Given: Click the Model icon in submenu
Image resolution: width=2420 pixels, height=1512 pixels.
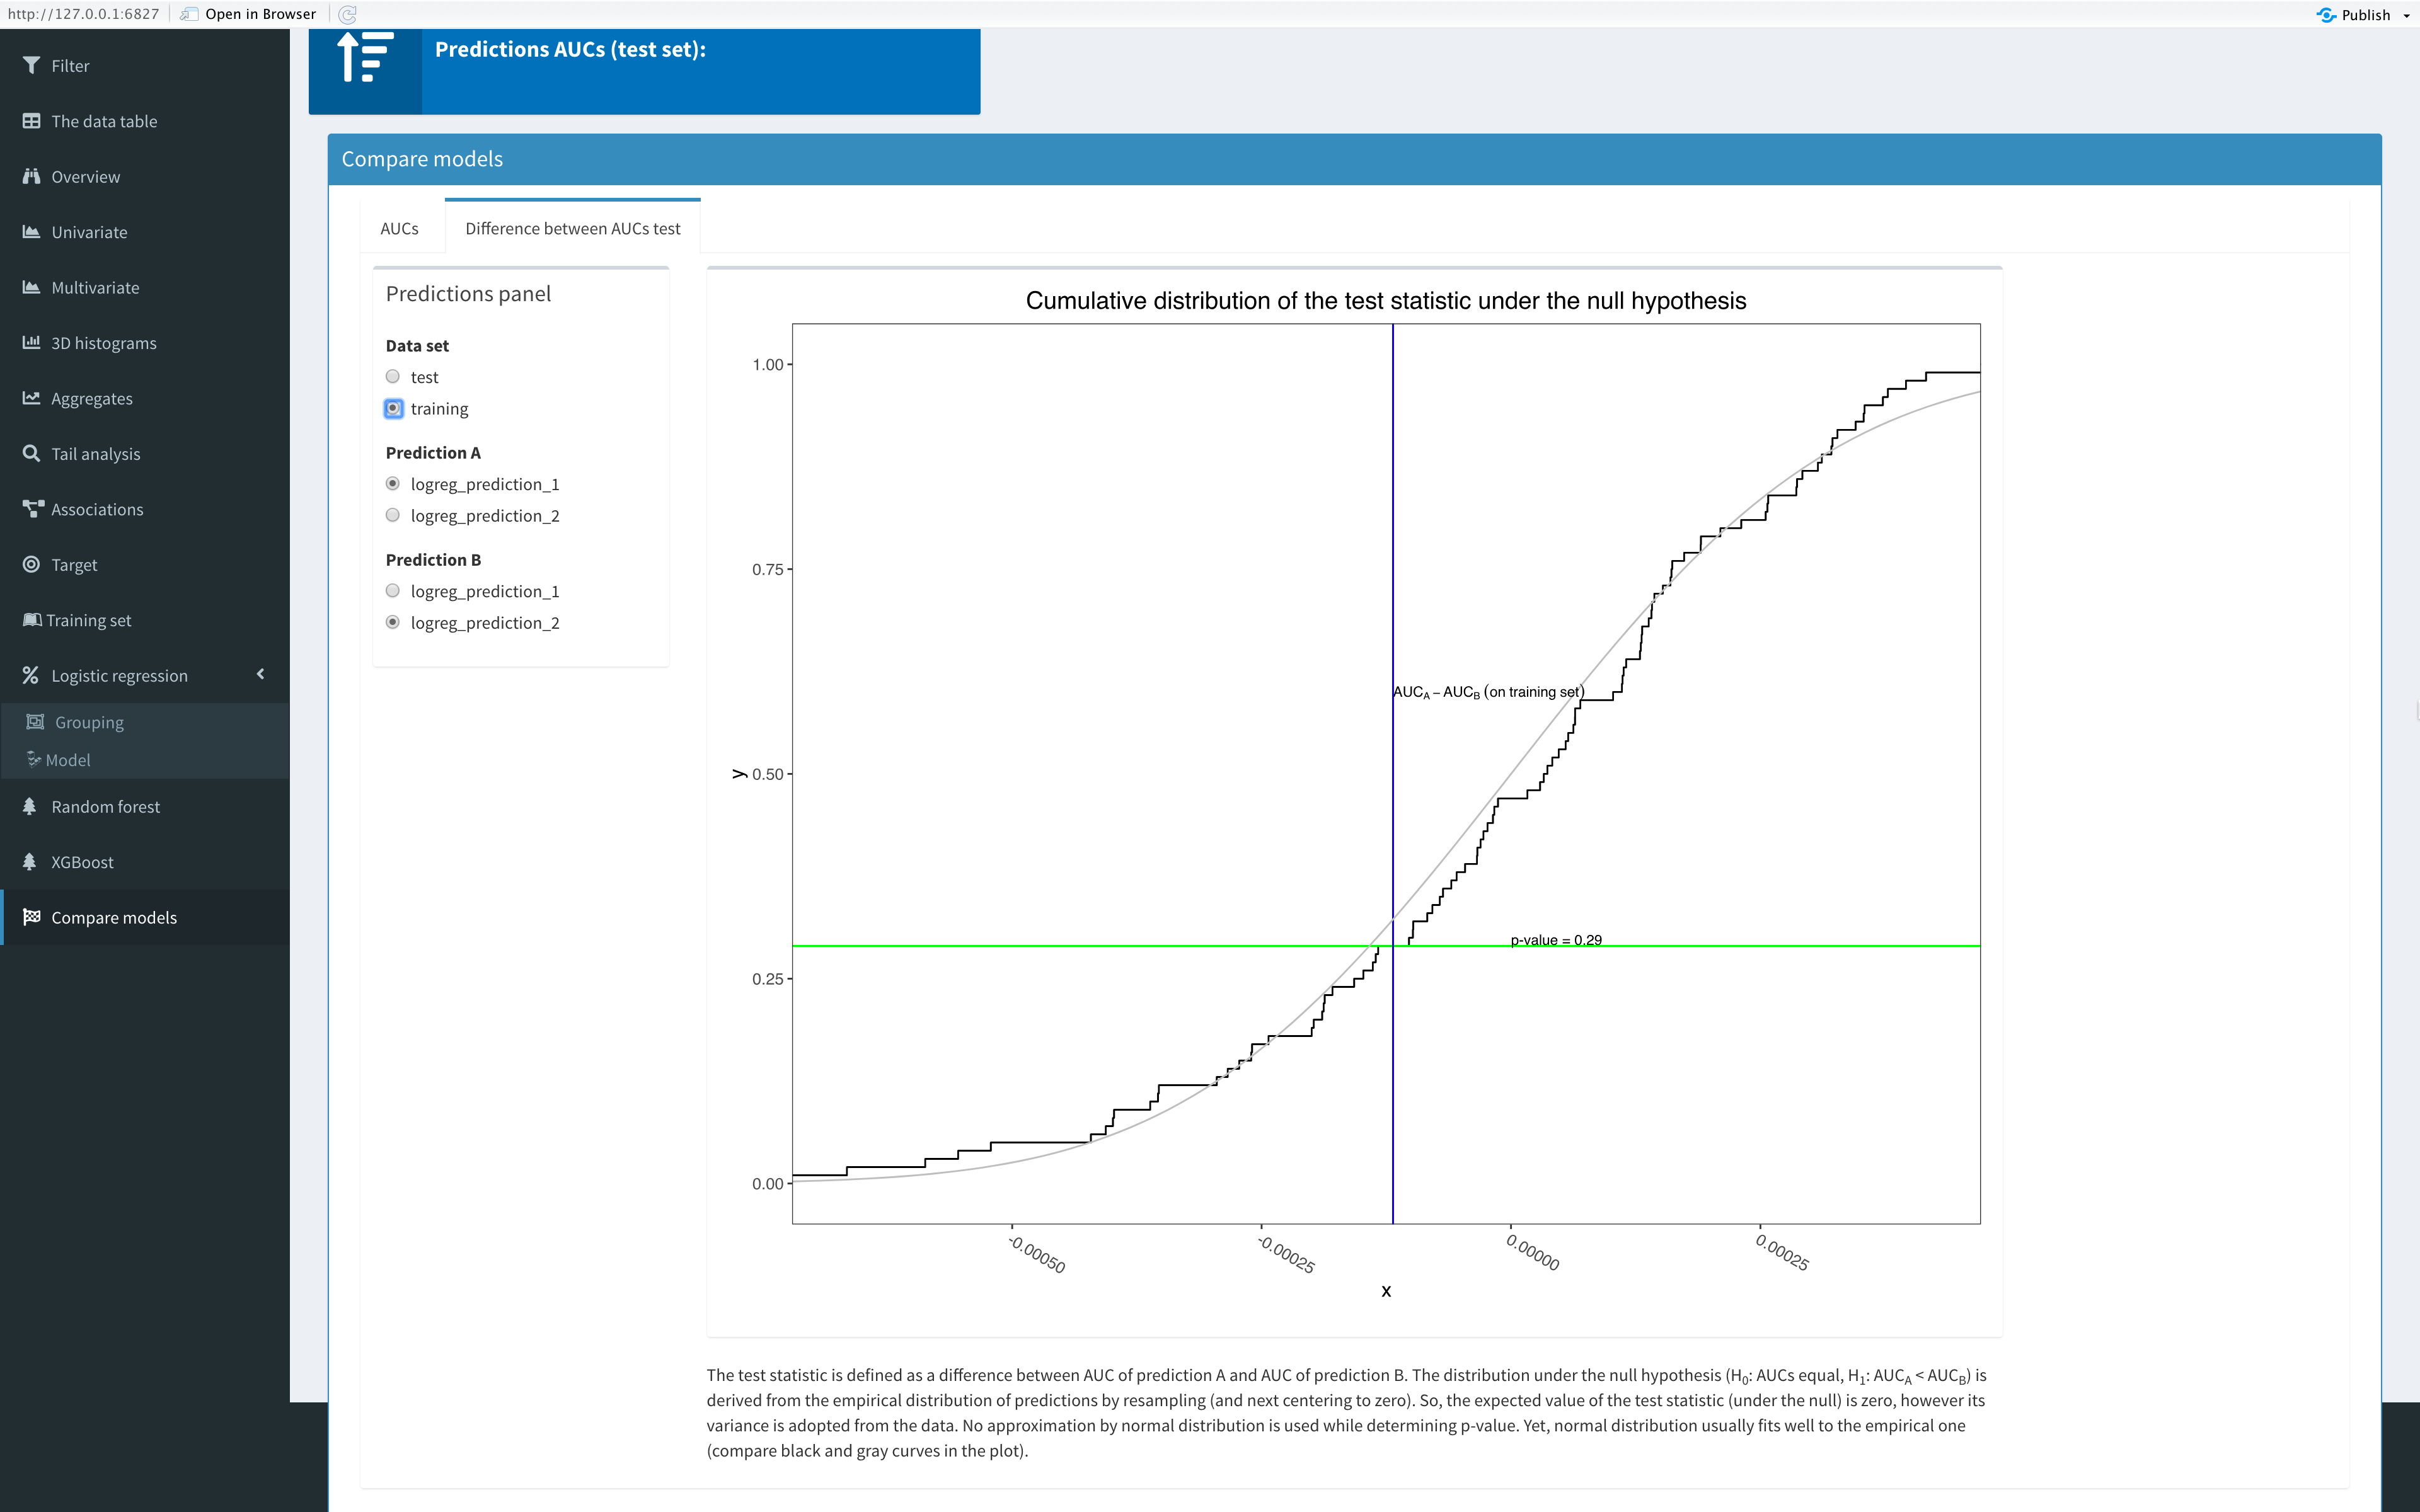Looking at the screenshot, I should tap(33, 760).
